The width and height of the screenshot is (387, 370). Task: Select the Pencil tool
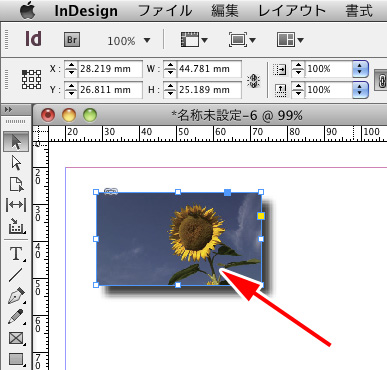(x=16, y=317)
